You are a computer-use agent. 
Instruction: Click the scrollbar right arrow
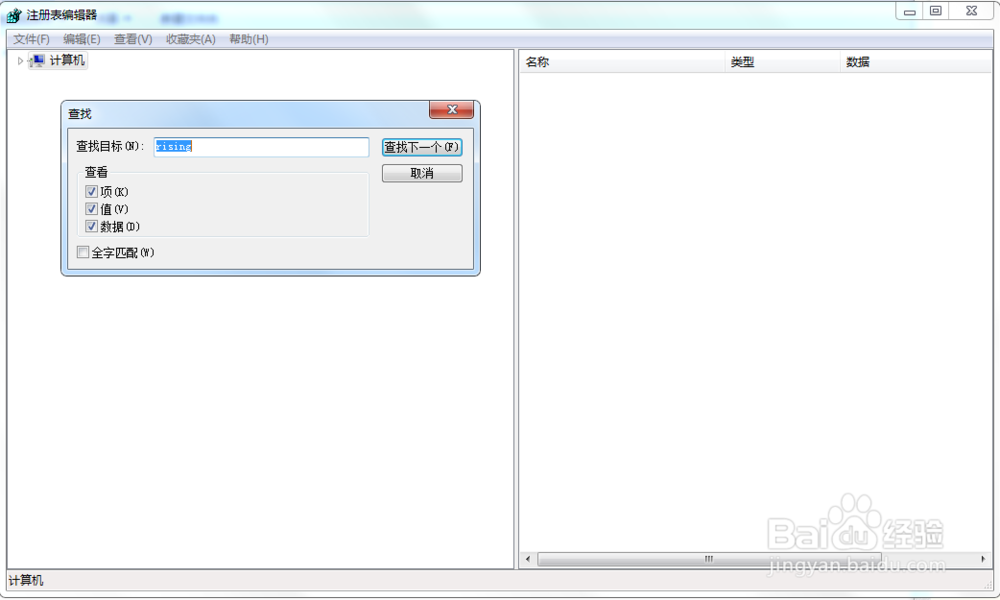983,559
